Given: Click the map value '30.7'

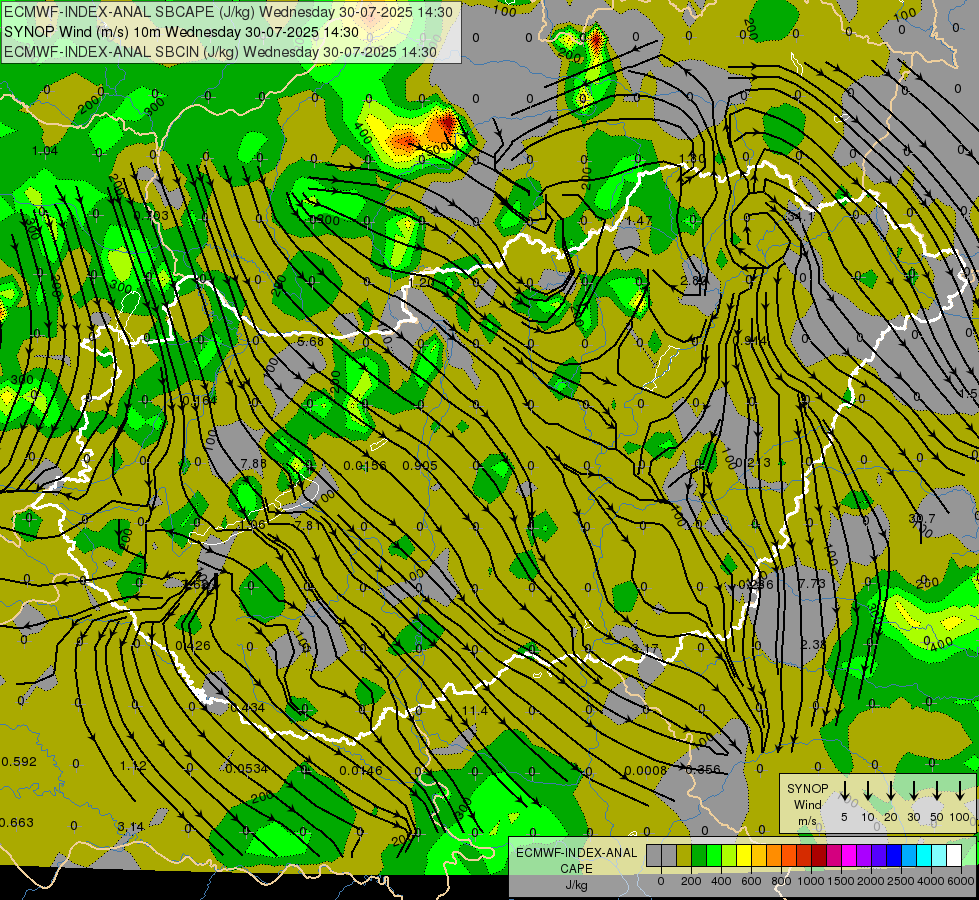Looking at the screenshot, I should click(922, 518).
